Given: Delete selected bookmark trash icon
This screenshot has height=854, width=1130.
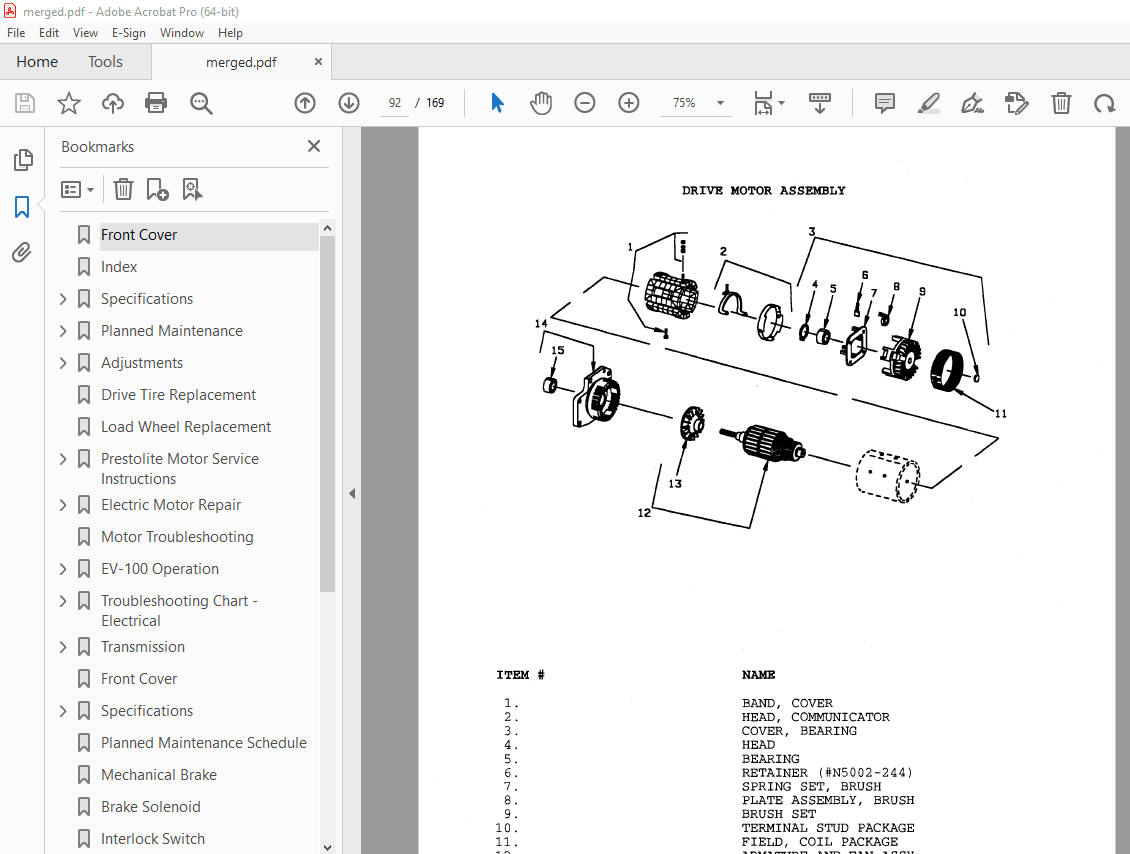Looking at the screenshot, I should coord(123,189).
